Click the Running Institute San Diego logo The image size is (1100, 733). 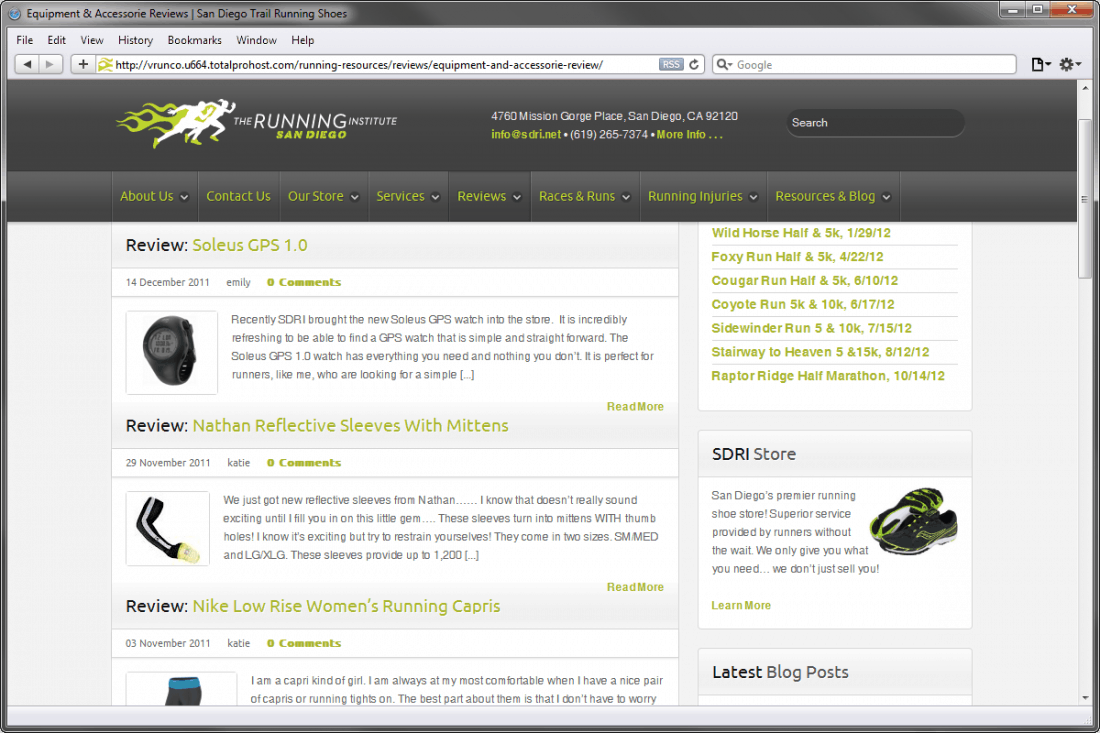[257, 123]
